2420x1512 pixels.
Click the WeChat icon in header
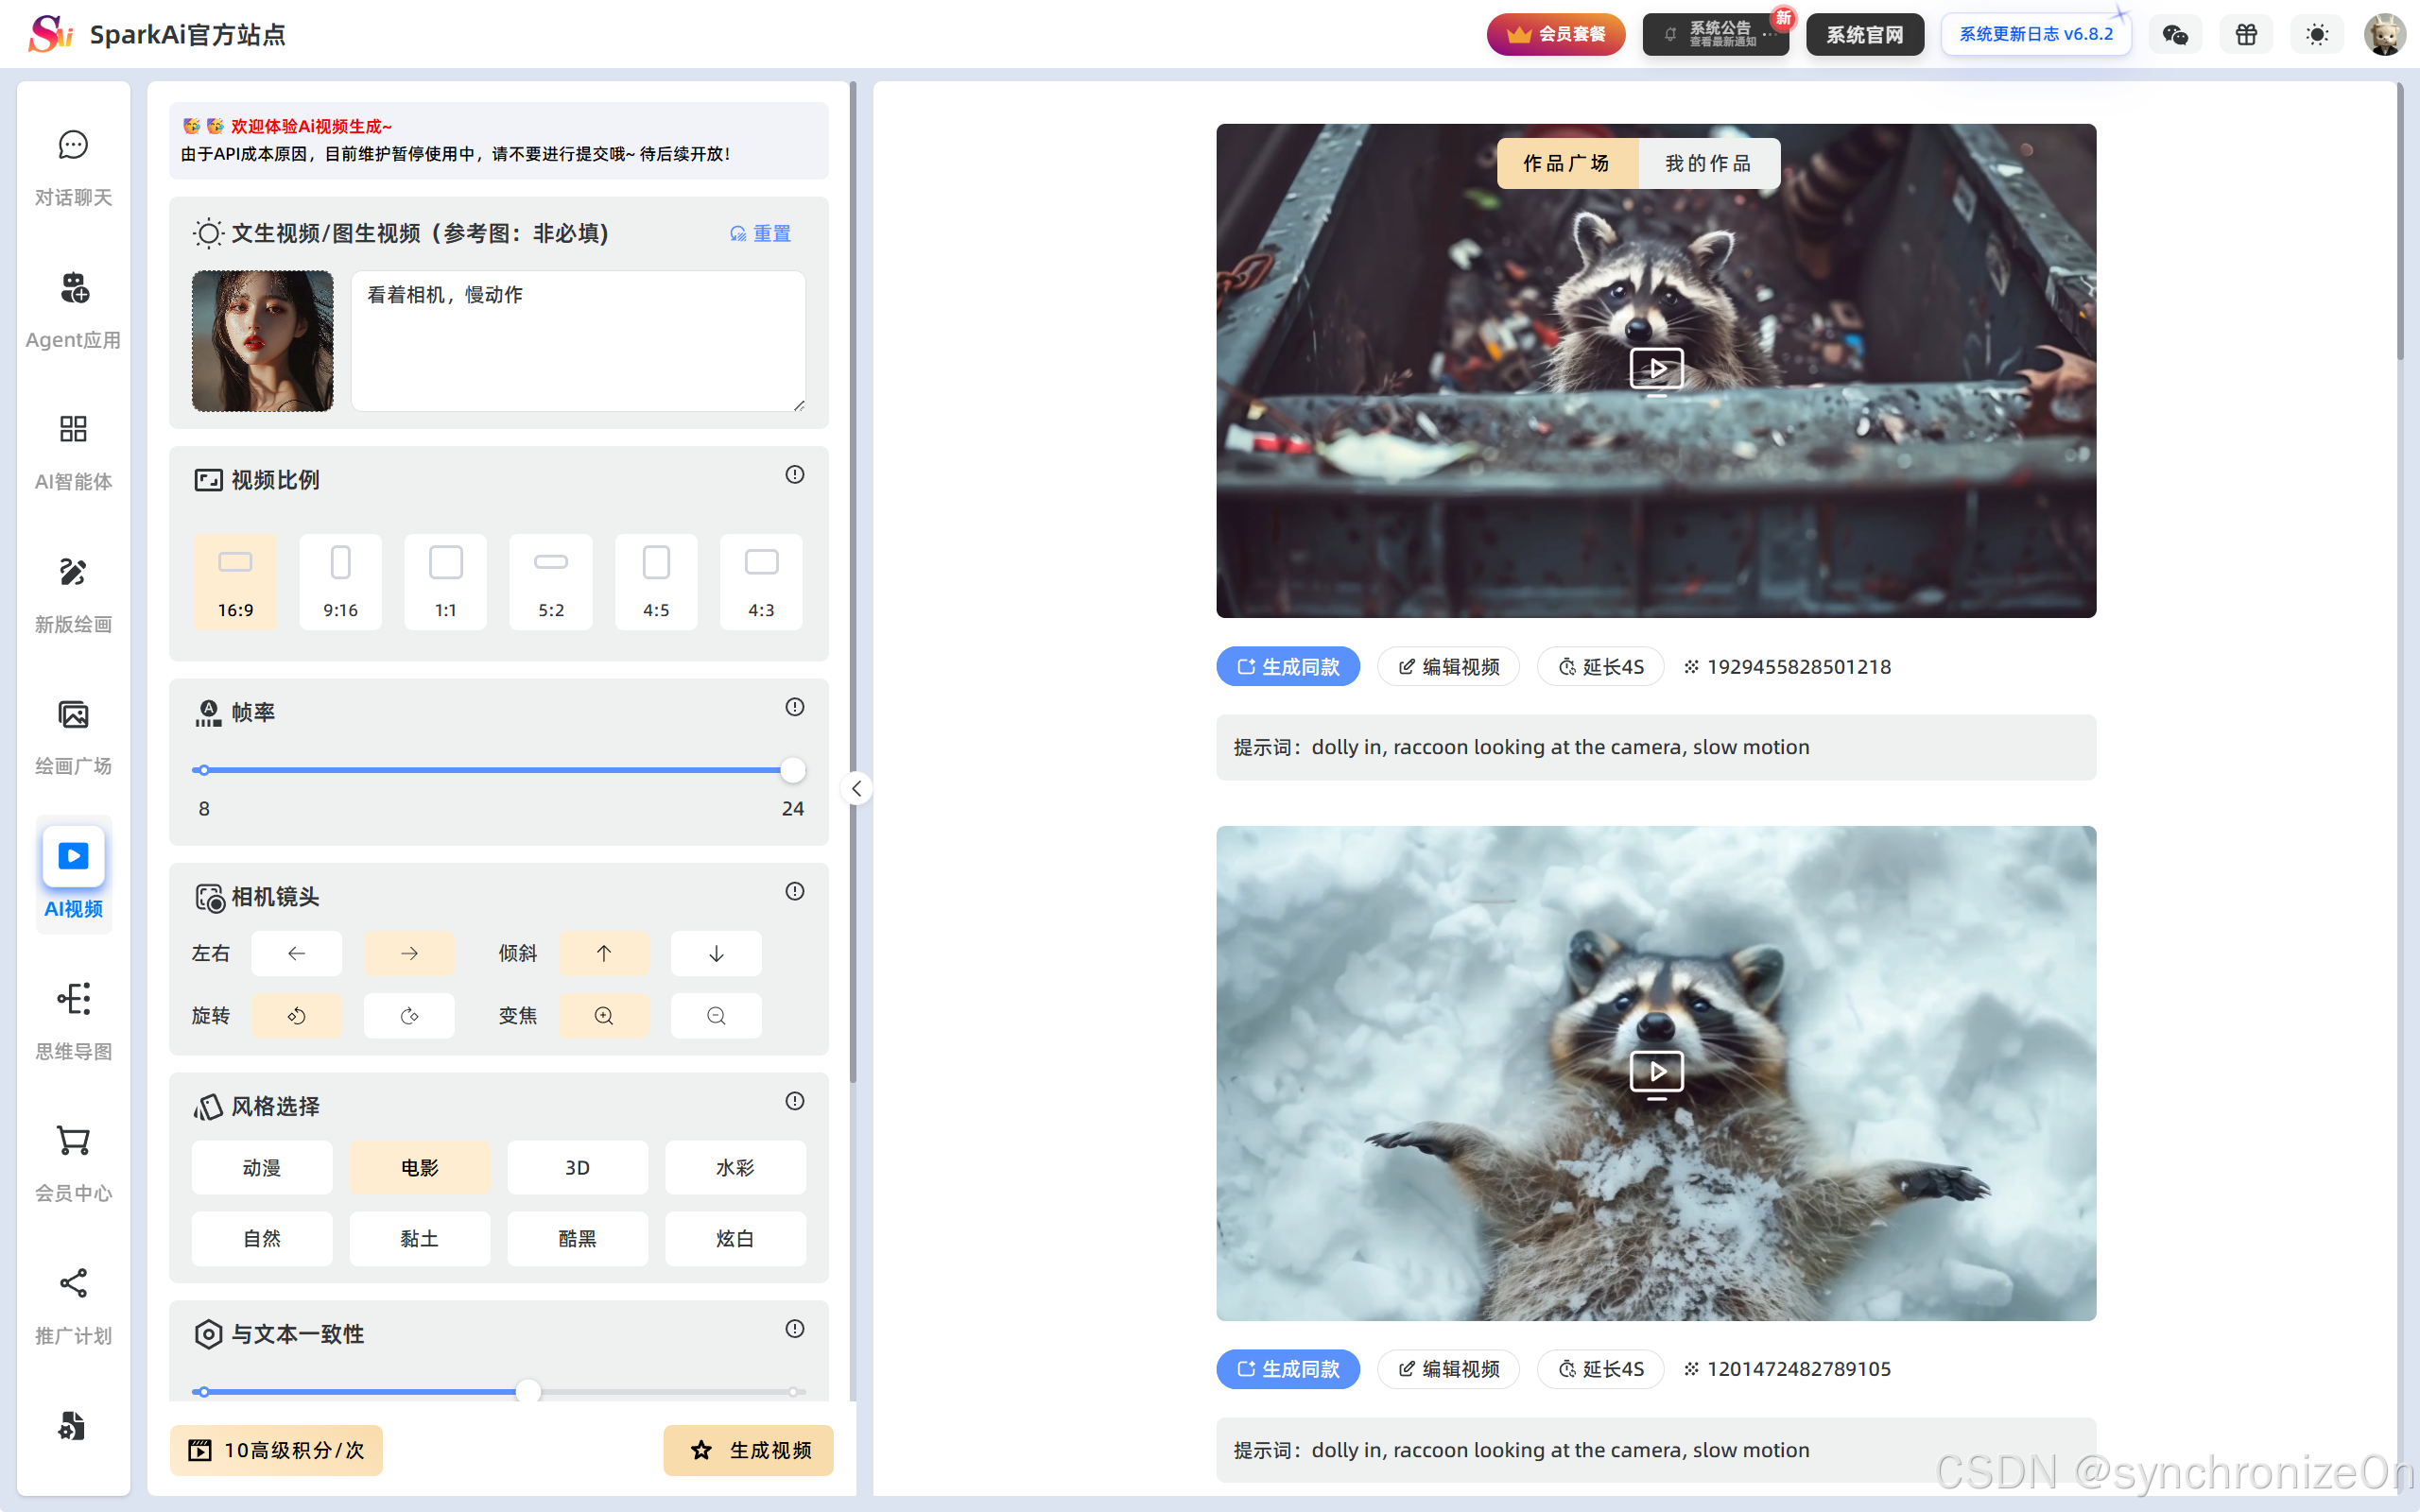pos(2175,35)
